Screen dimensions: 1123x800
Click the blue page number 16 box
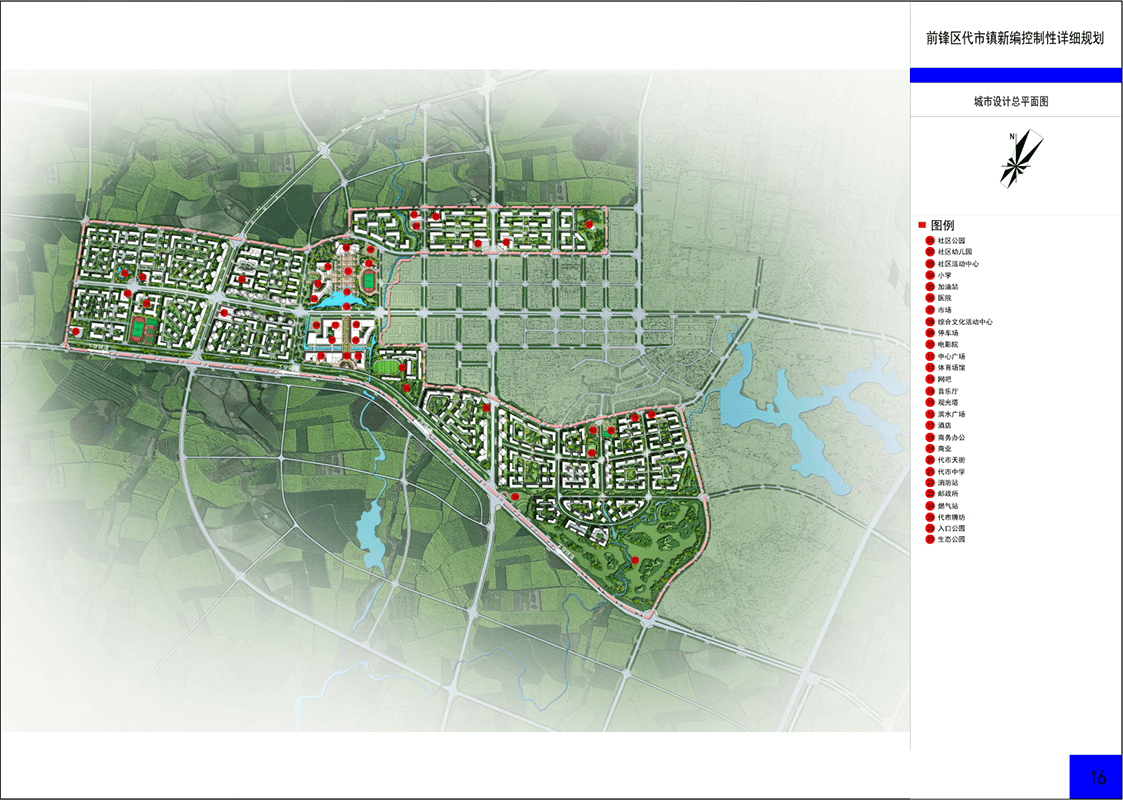tap(1096, 777)
